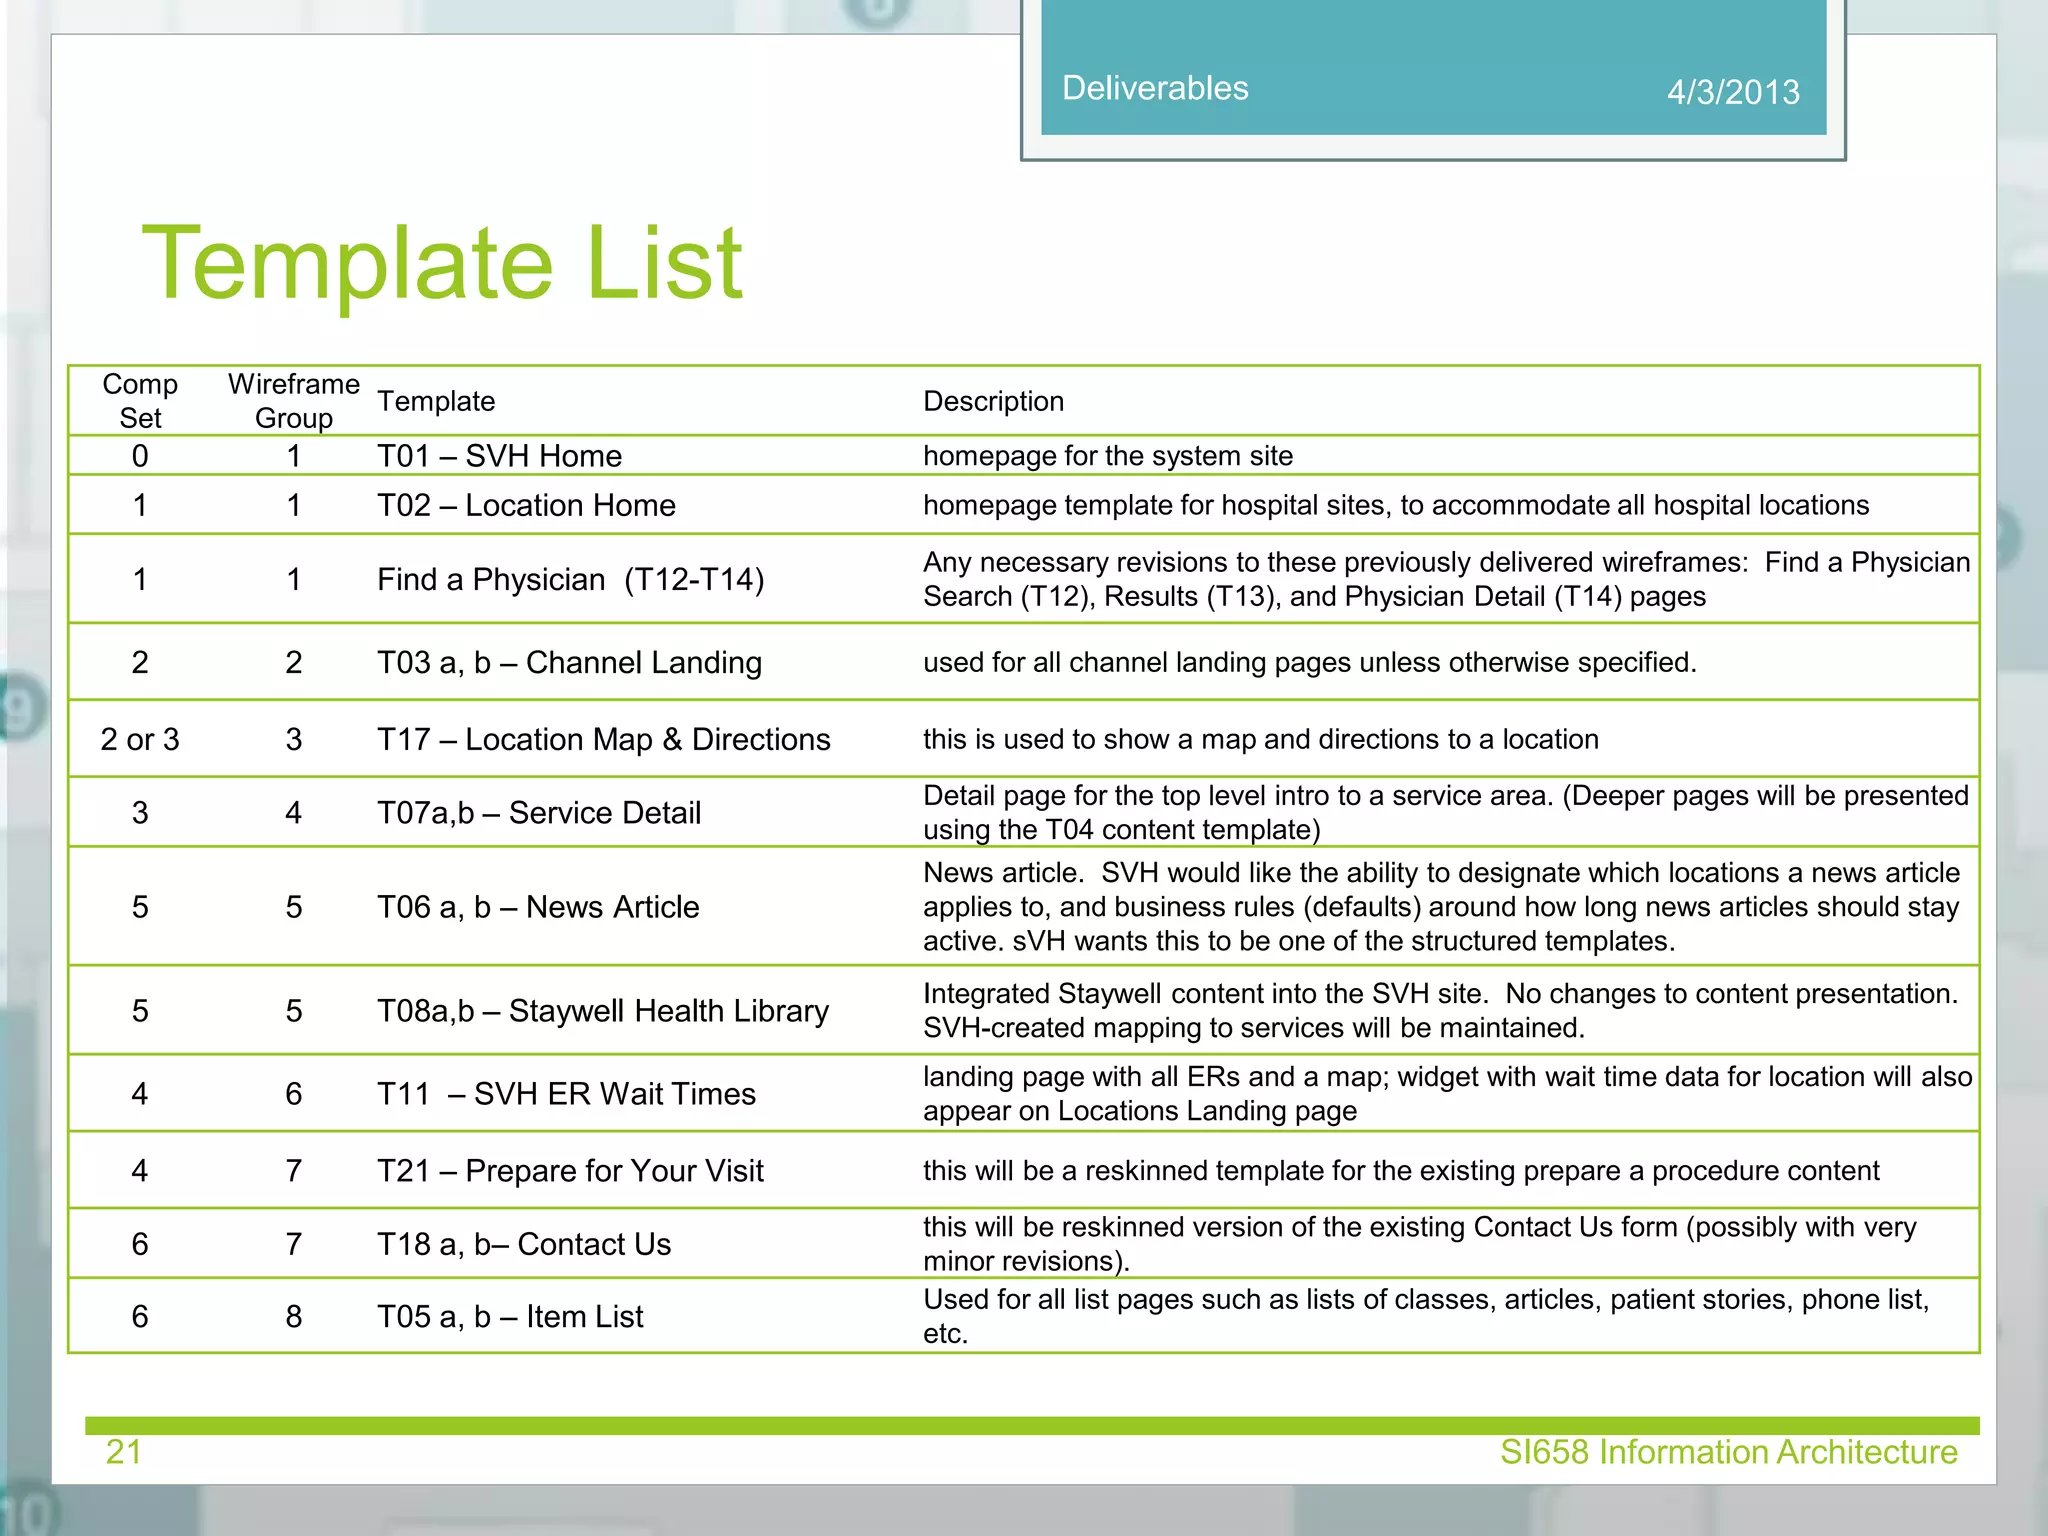Image resolution: width=2048 pixels, height=1536 pixels.
Task: Select the 'T02 – Location Home' cell
Action: point(526,505)
